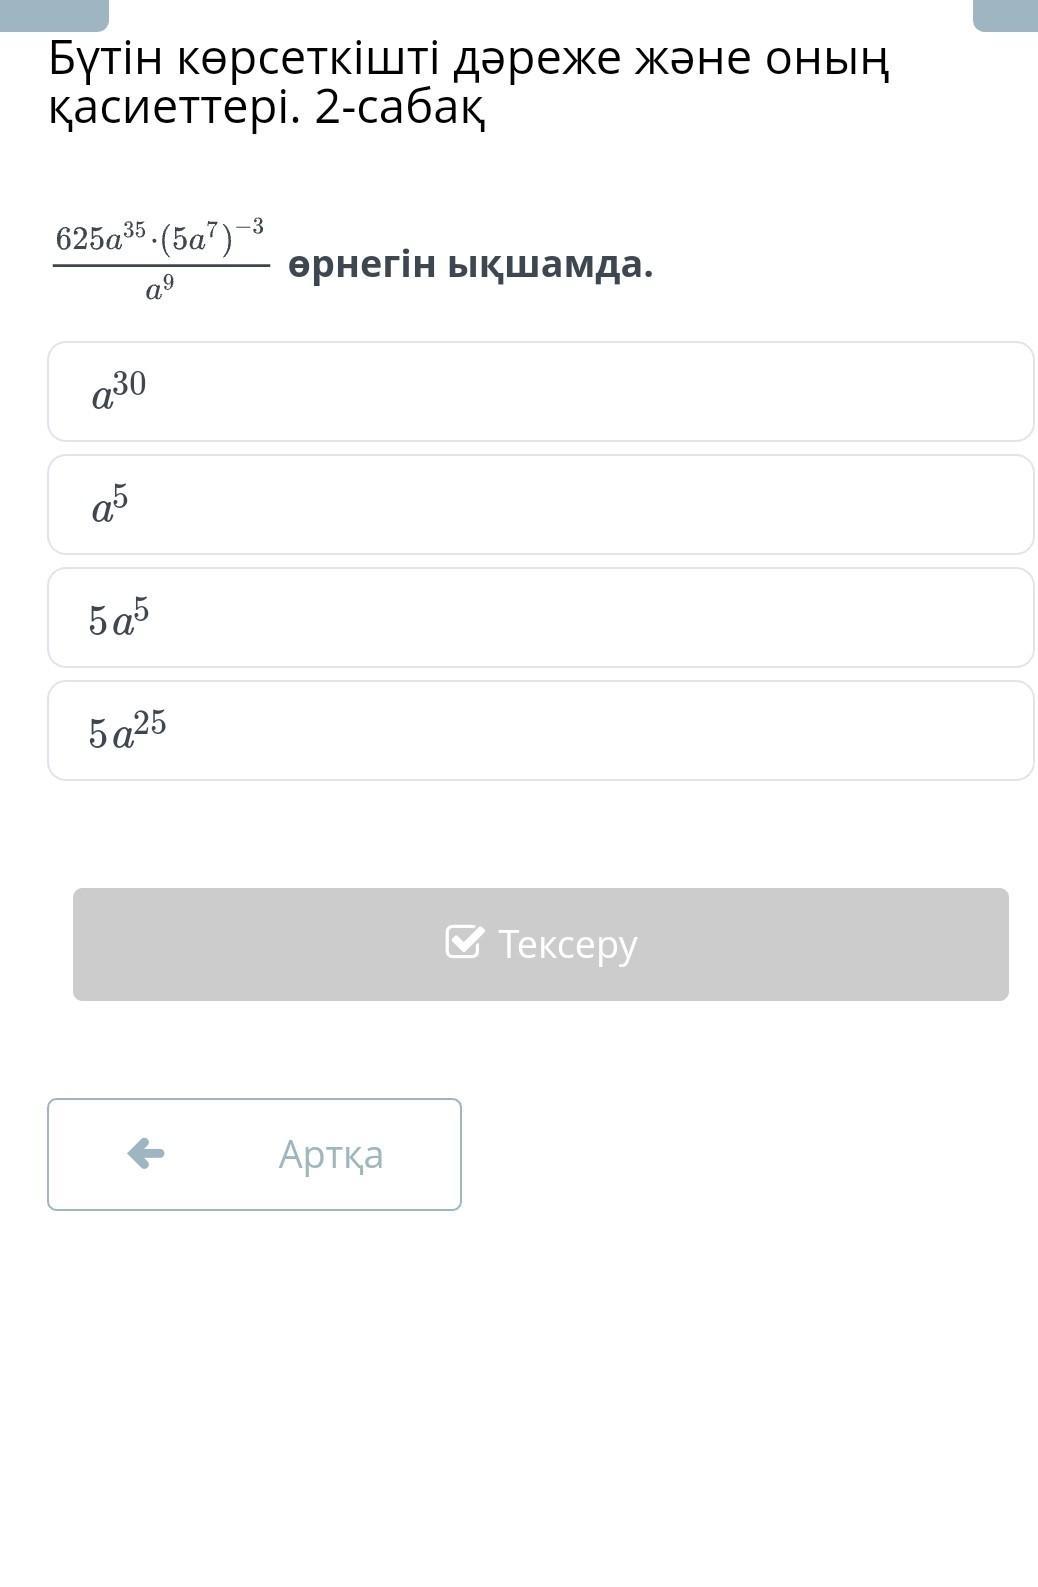Click the 'Артқа' text label

pyautogui.click(x=330, y=1154)
